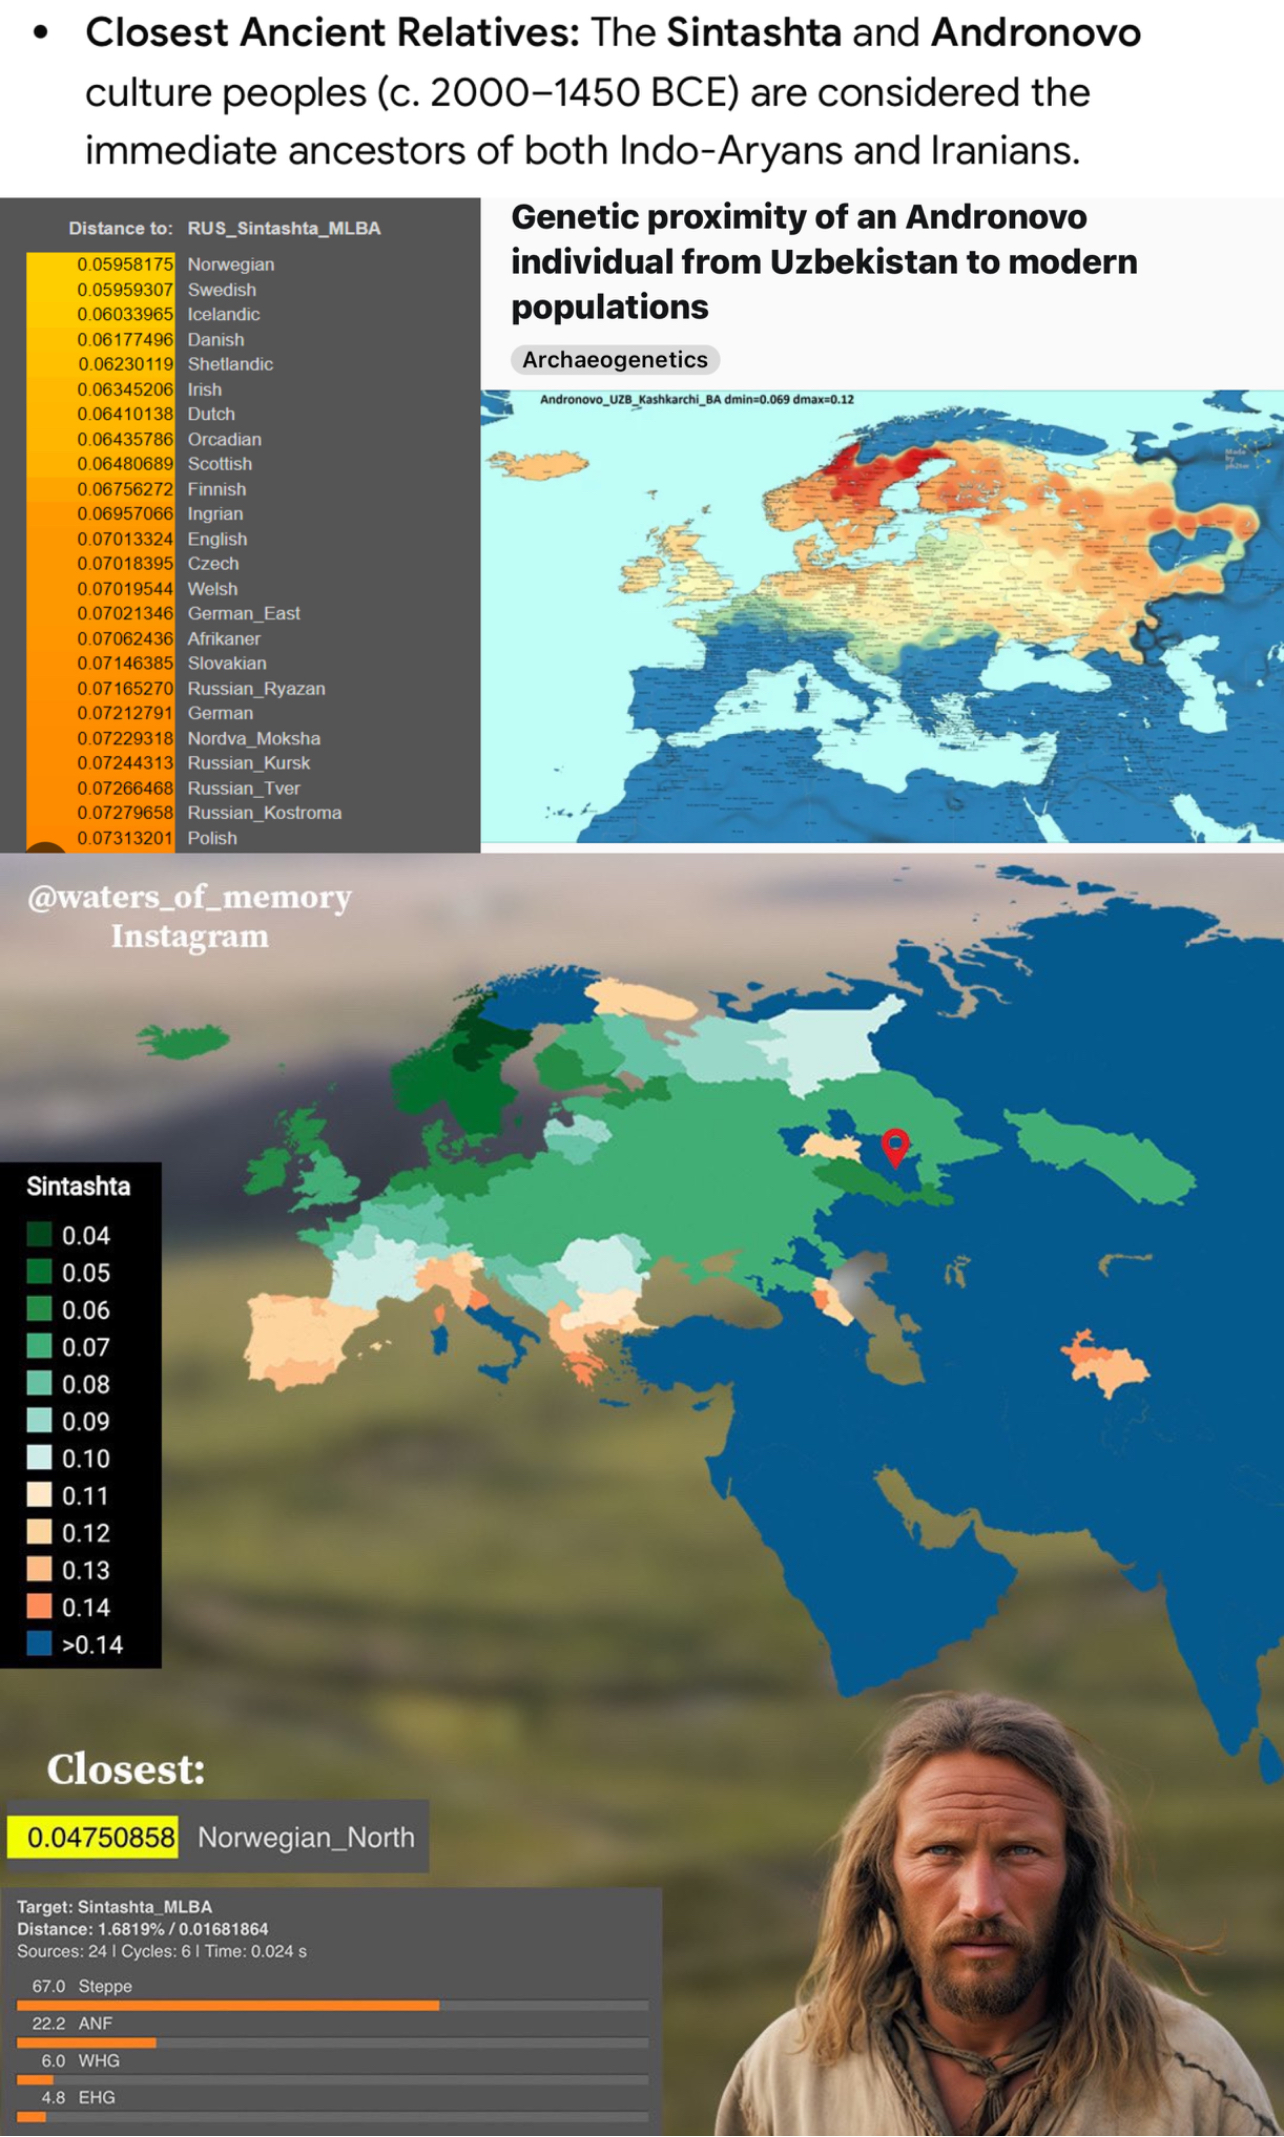Click the 'Target: Sintashta_MLBA' line
Screen dimensions: 1284x2137
pos(115,1906)
